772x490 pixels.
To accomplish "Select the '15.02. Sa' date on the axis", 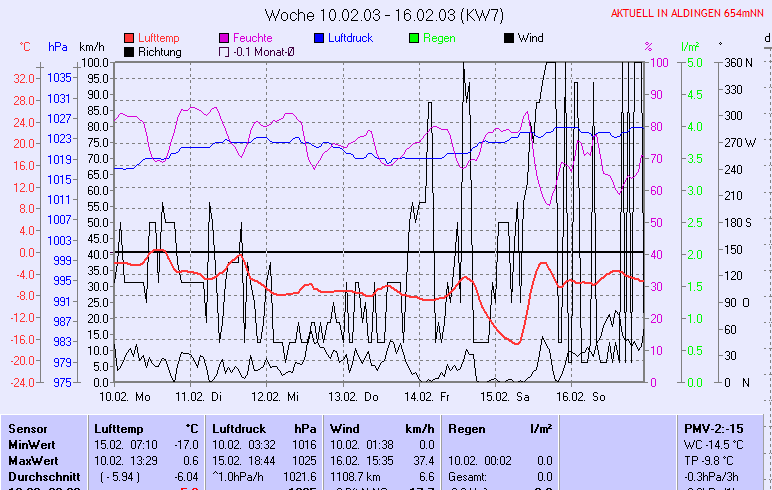I will (505, 396).
